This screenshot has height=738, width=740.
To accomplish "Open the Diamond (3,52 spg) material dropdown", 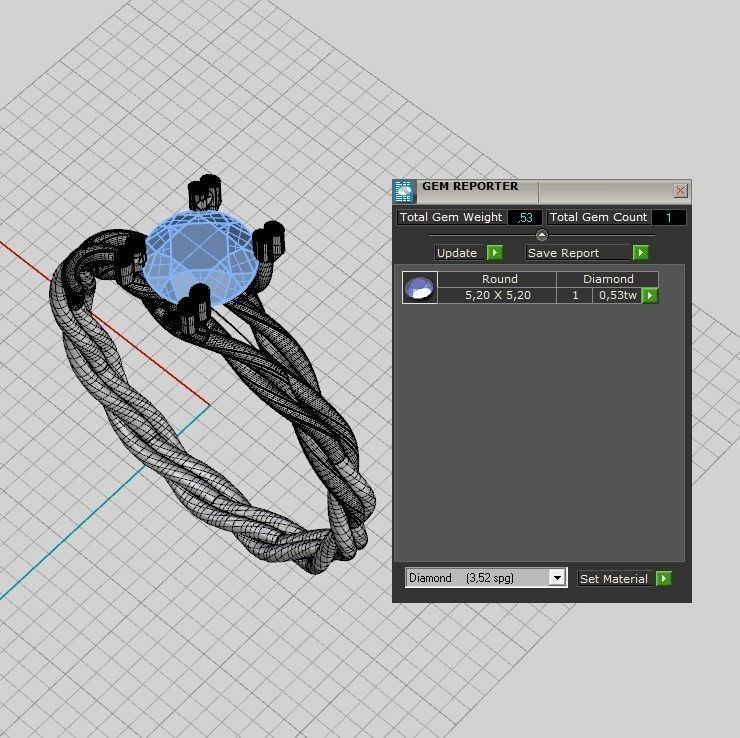I will tap(486, 578).
